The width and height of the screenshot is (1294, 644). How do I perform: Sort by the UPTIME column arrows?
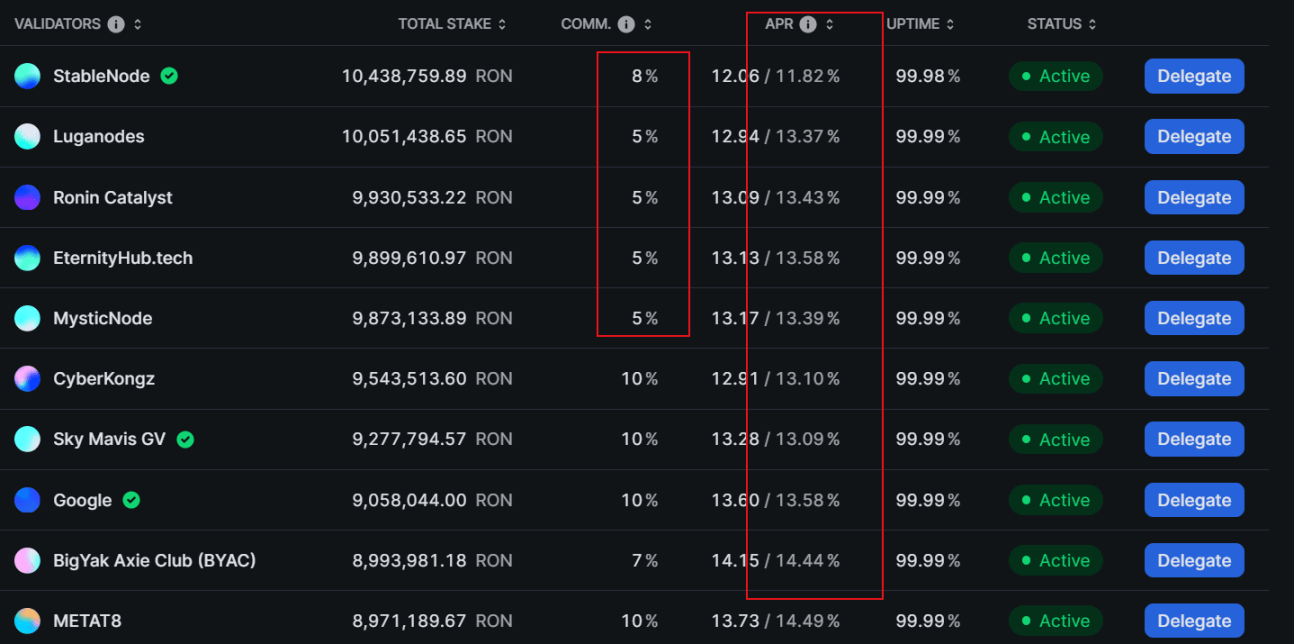[950, 24]
